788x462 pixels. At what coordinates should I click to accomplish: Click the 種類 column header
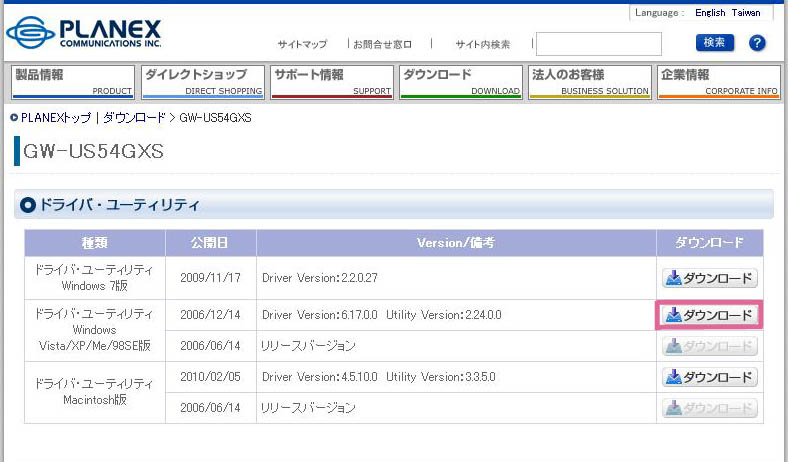tap(94, 243)
